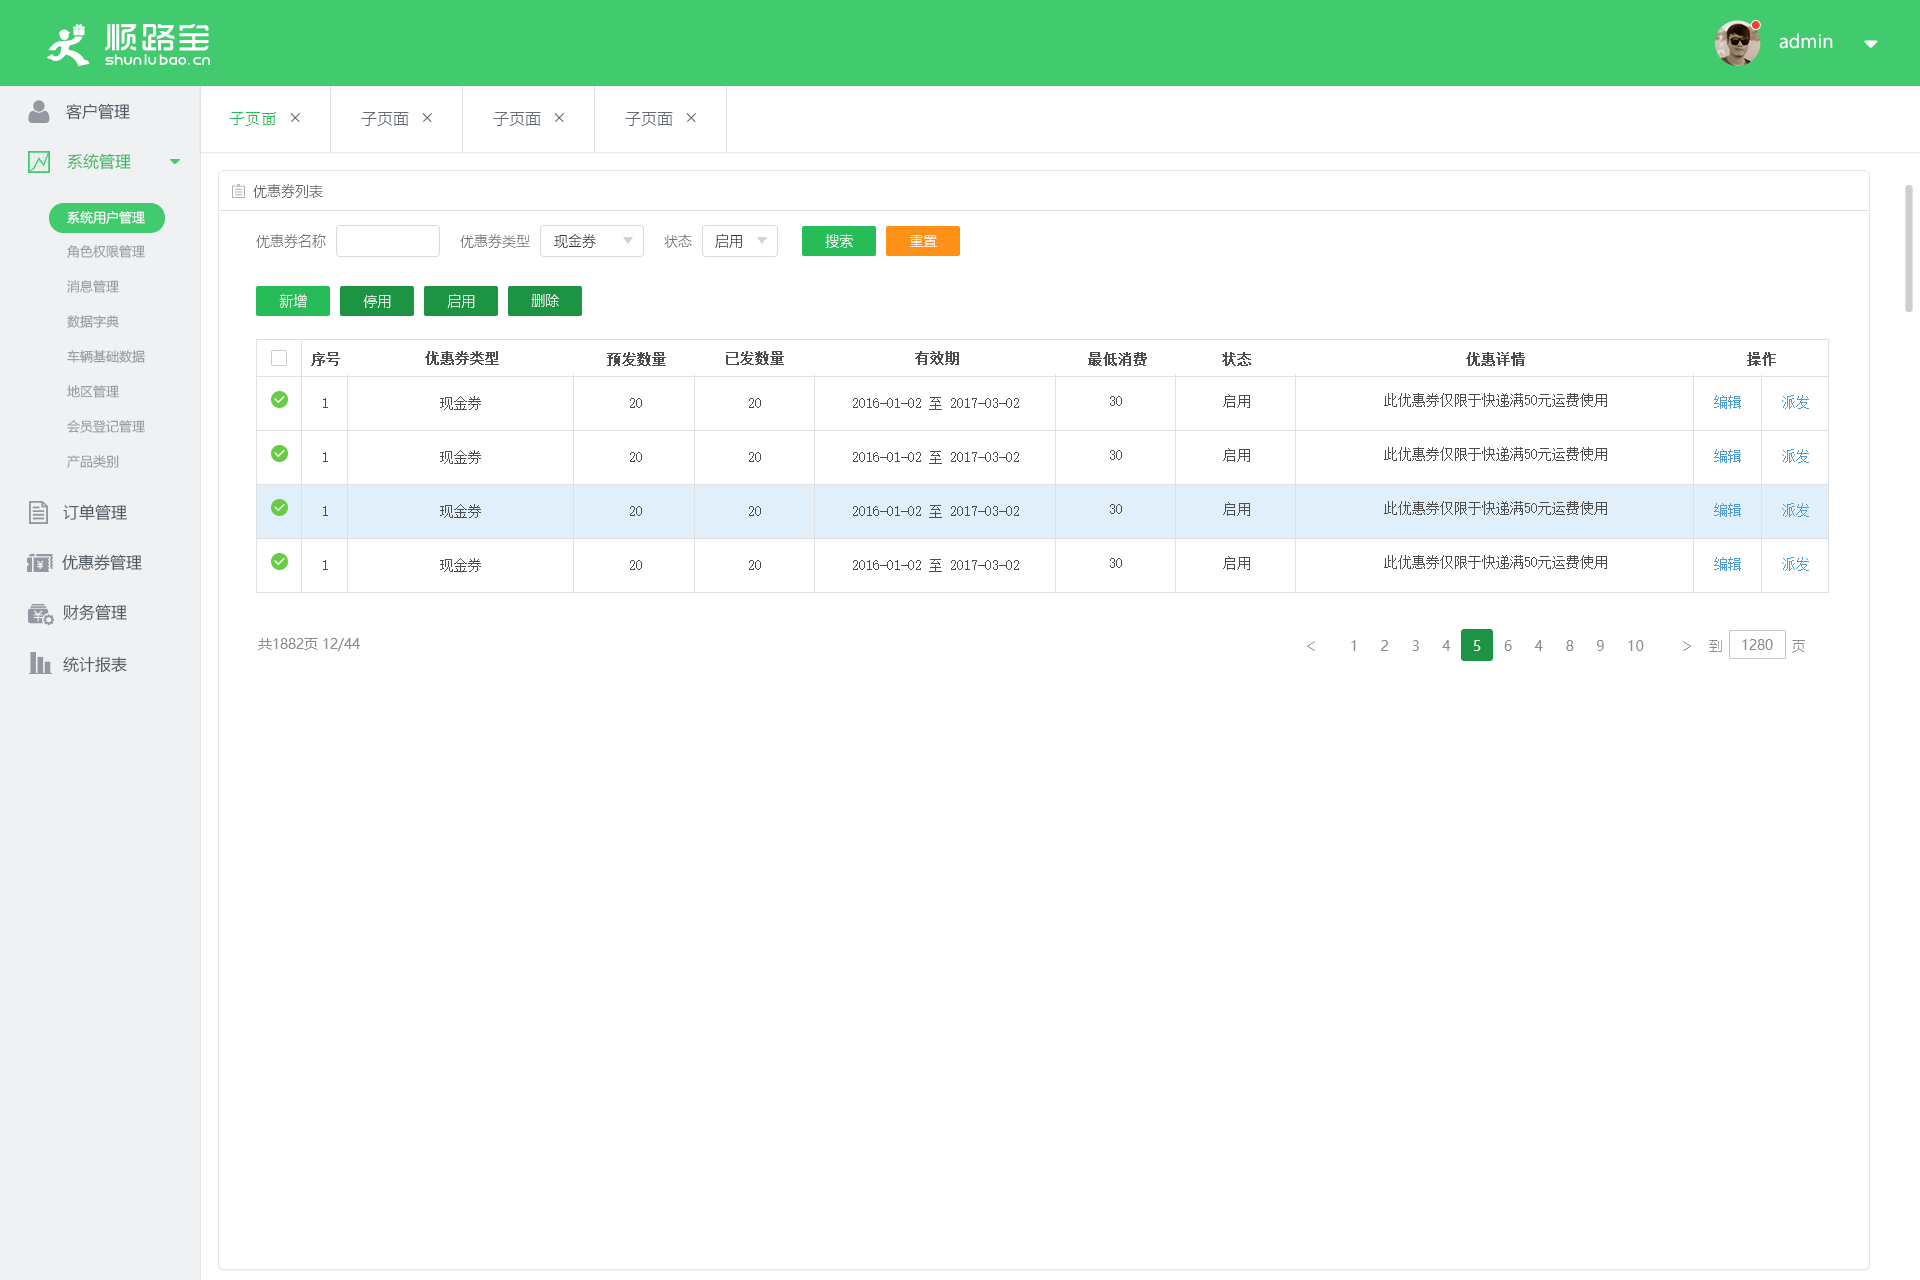Uncheck the highlighted third row's green checkmark
This screenshot has width=1920, height=1280.
(x=280, y=508)
